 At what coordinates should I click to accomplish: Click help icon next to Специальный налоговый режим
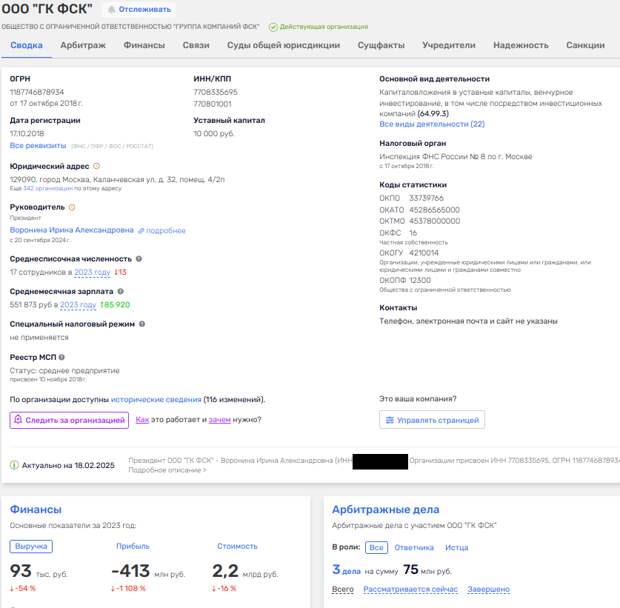point(142,324)
